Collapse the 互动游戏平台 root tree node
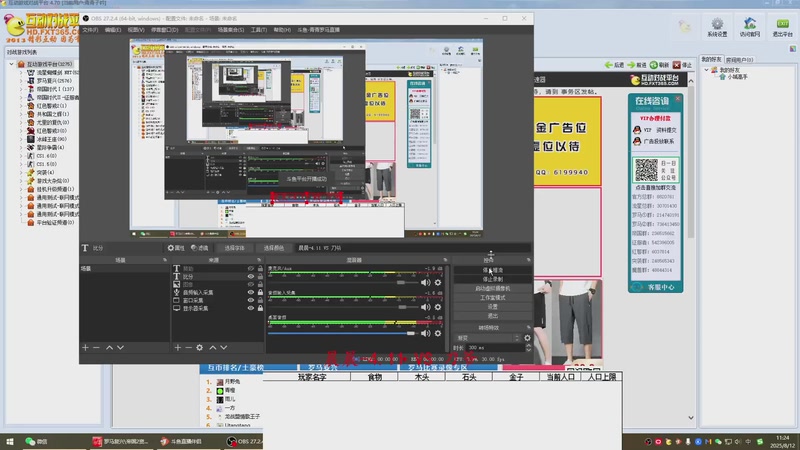This screenshot has width=800, height=450. pos(12,64)
